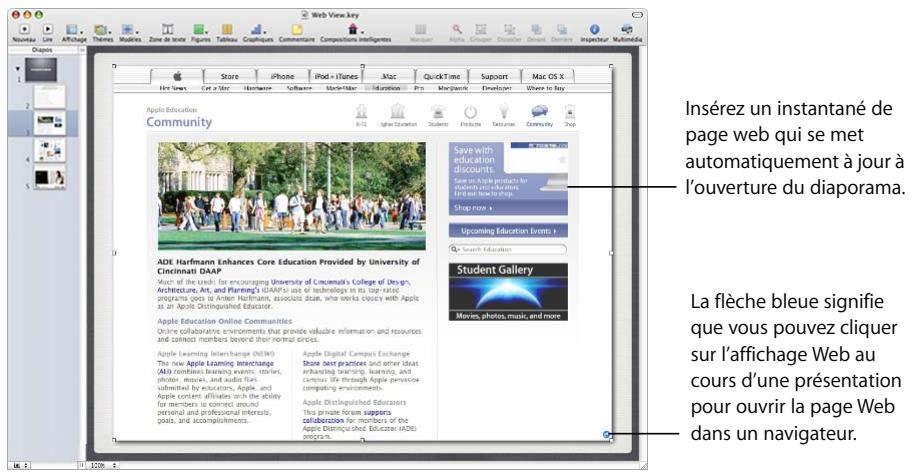Click Hot News in the webpage sub-navigation

tap(173, 88)
